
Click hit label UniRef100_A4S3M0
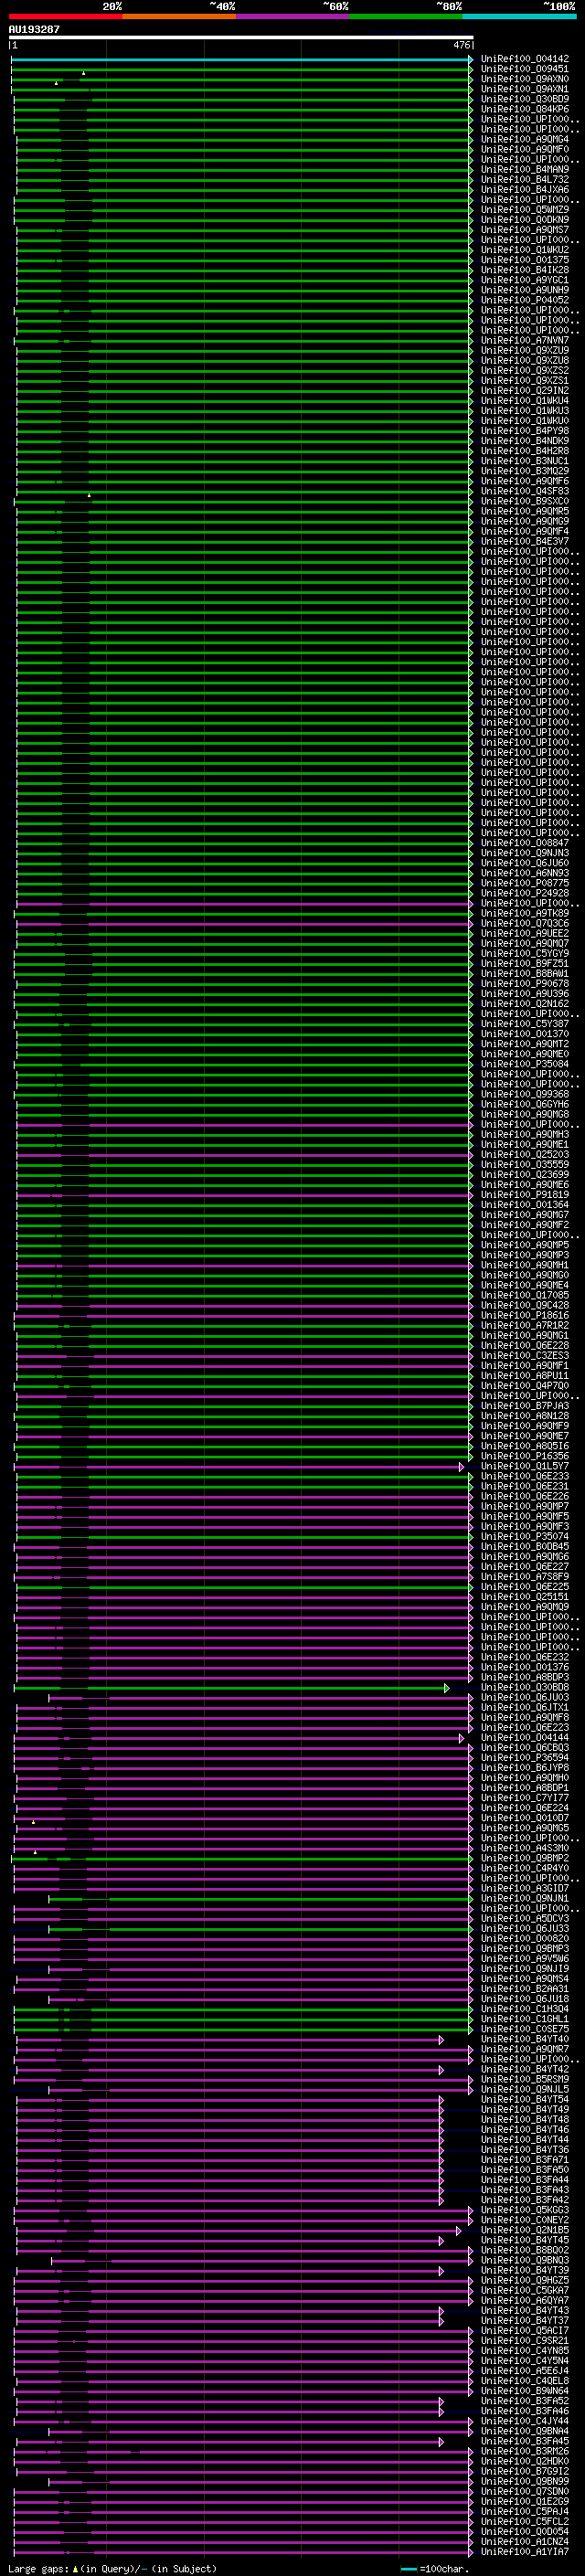click(525, 1849)
